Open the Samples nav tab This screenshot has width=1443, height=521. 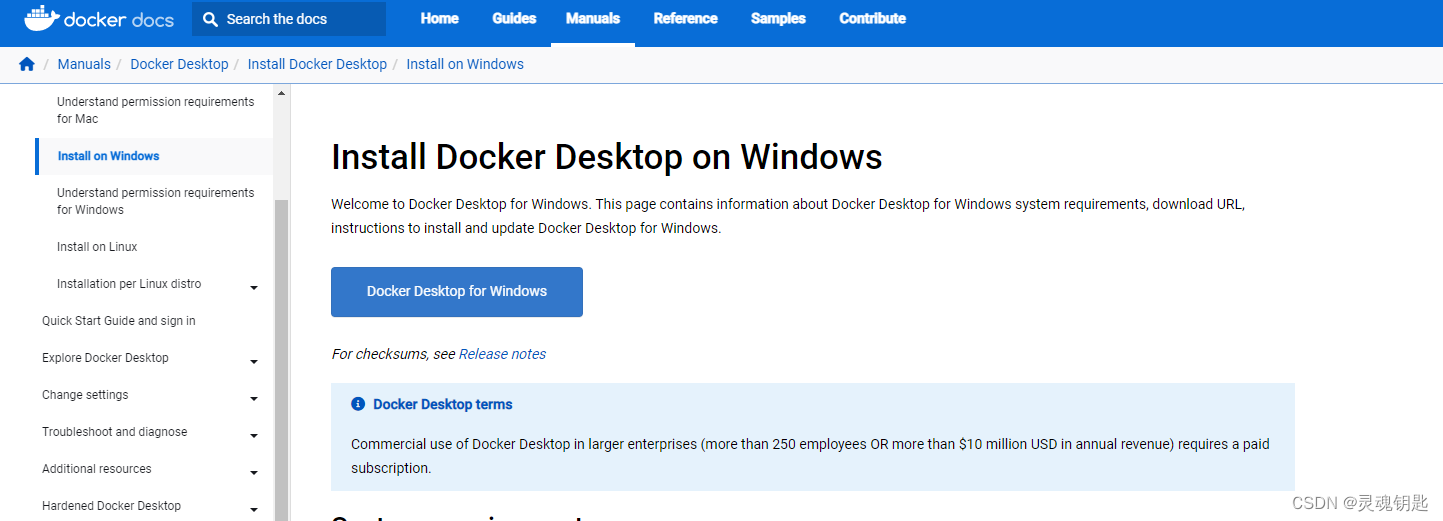[778, 18]
